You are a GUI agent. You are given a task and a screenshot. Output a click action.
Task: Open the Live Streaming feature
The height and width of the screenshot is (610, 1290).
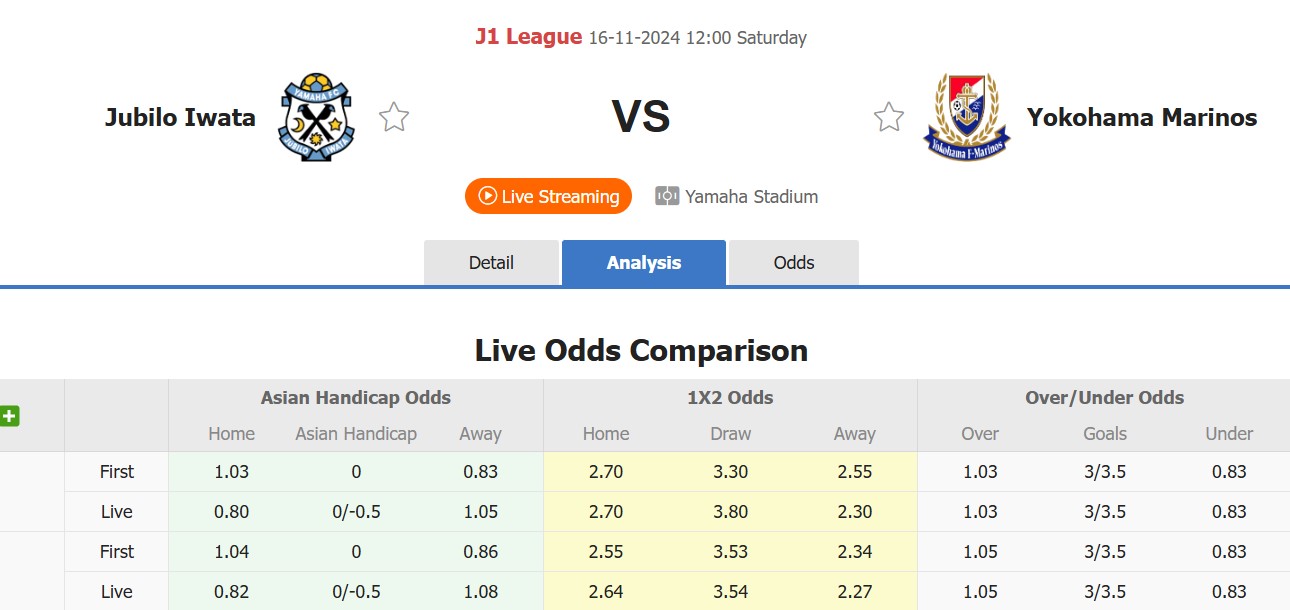pyautogui.click(x=548, y=196)
